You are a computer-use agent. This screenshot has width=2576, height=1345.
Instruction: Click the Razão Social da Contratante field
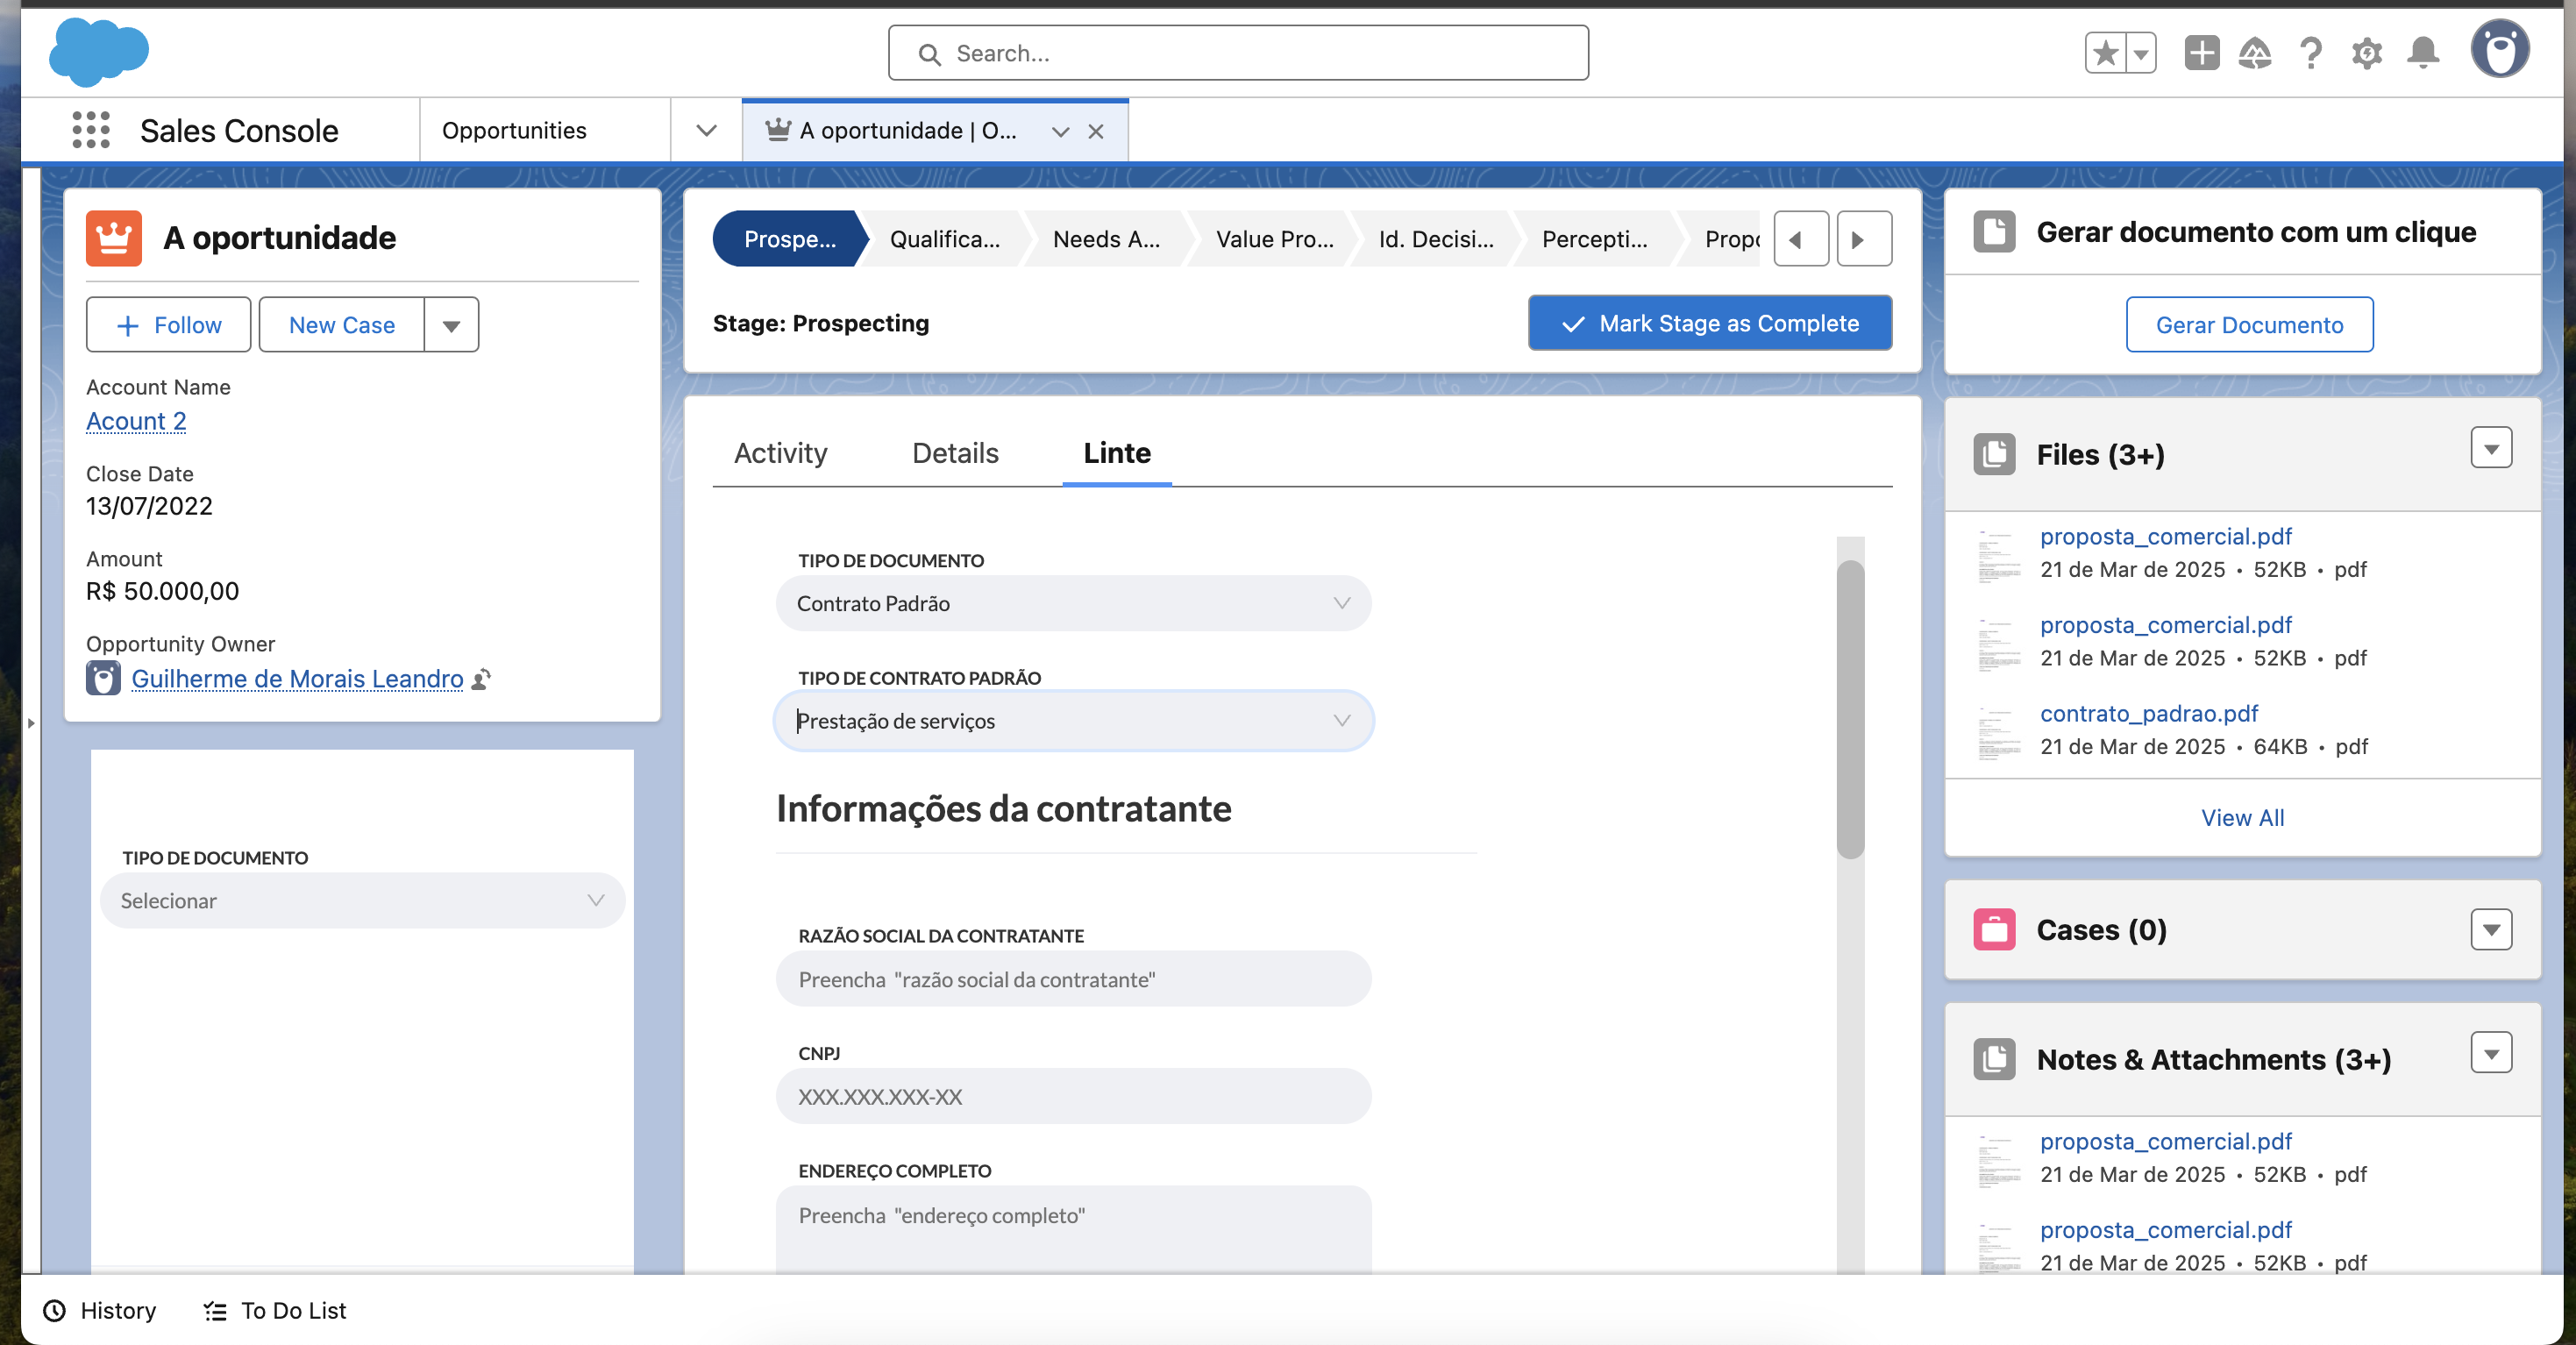click(1073, 979)
